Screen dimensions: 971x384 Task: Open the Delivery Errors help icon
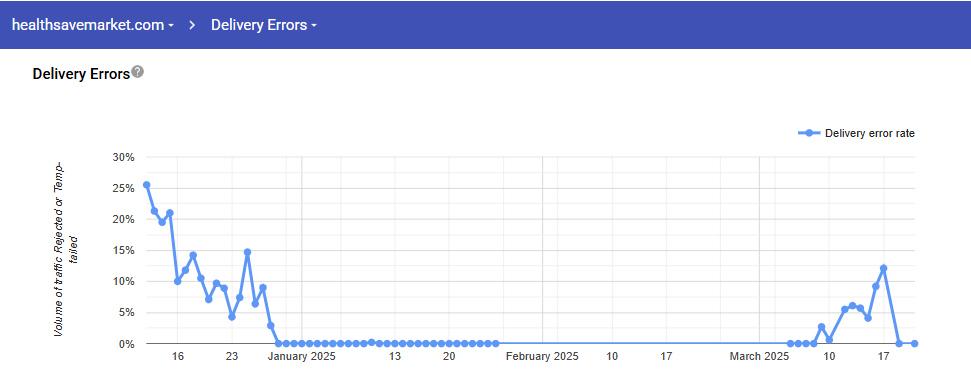coord(137,72)
